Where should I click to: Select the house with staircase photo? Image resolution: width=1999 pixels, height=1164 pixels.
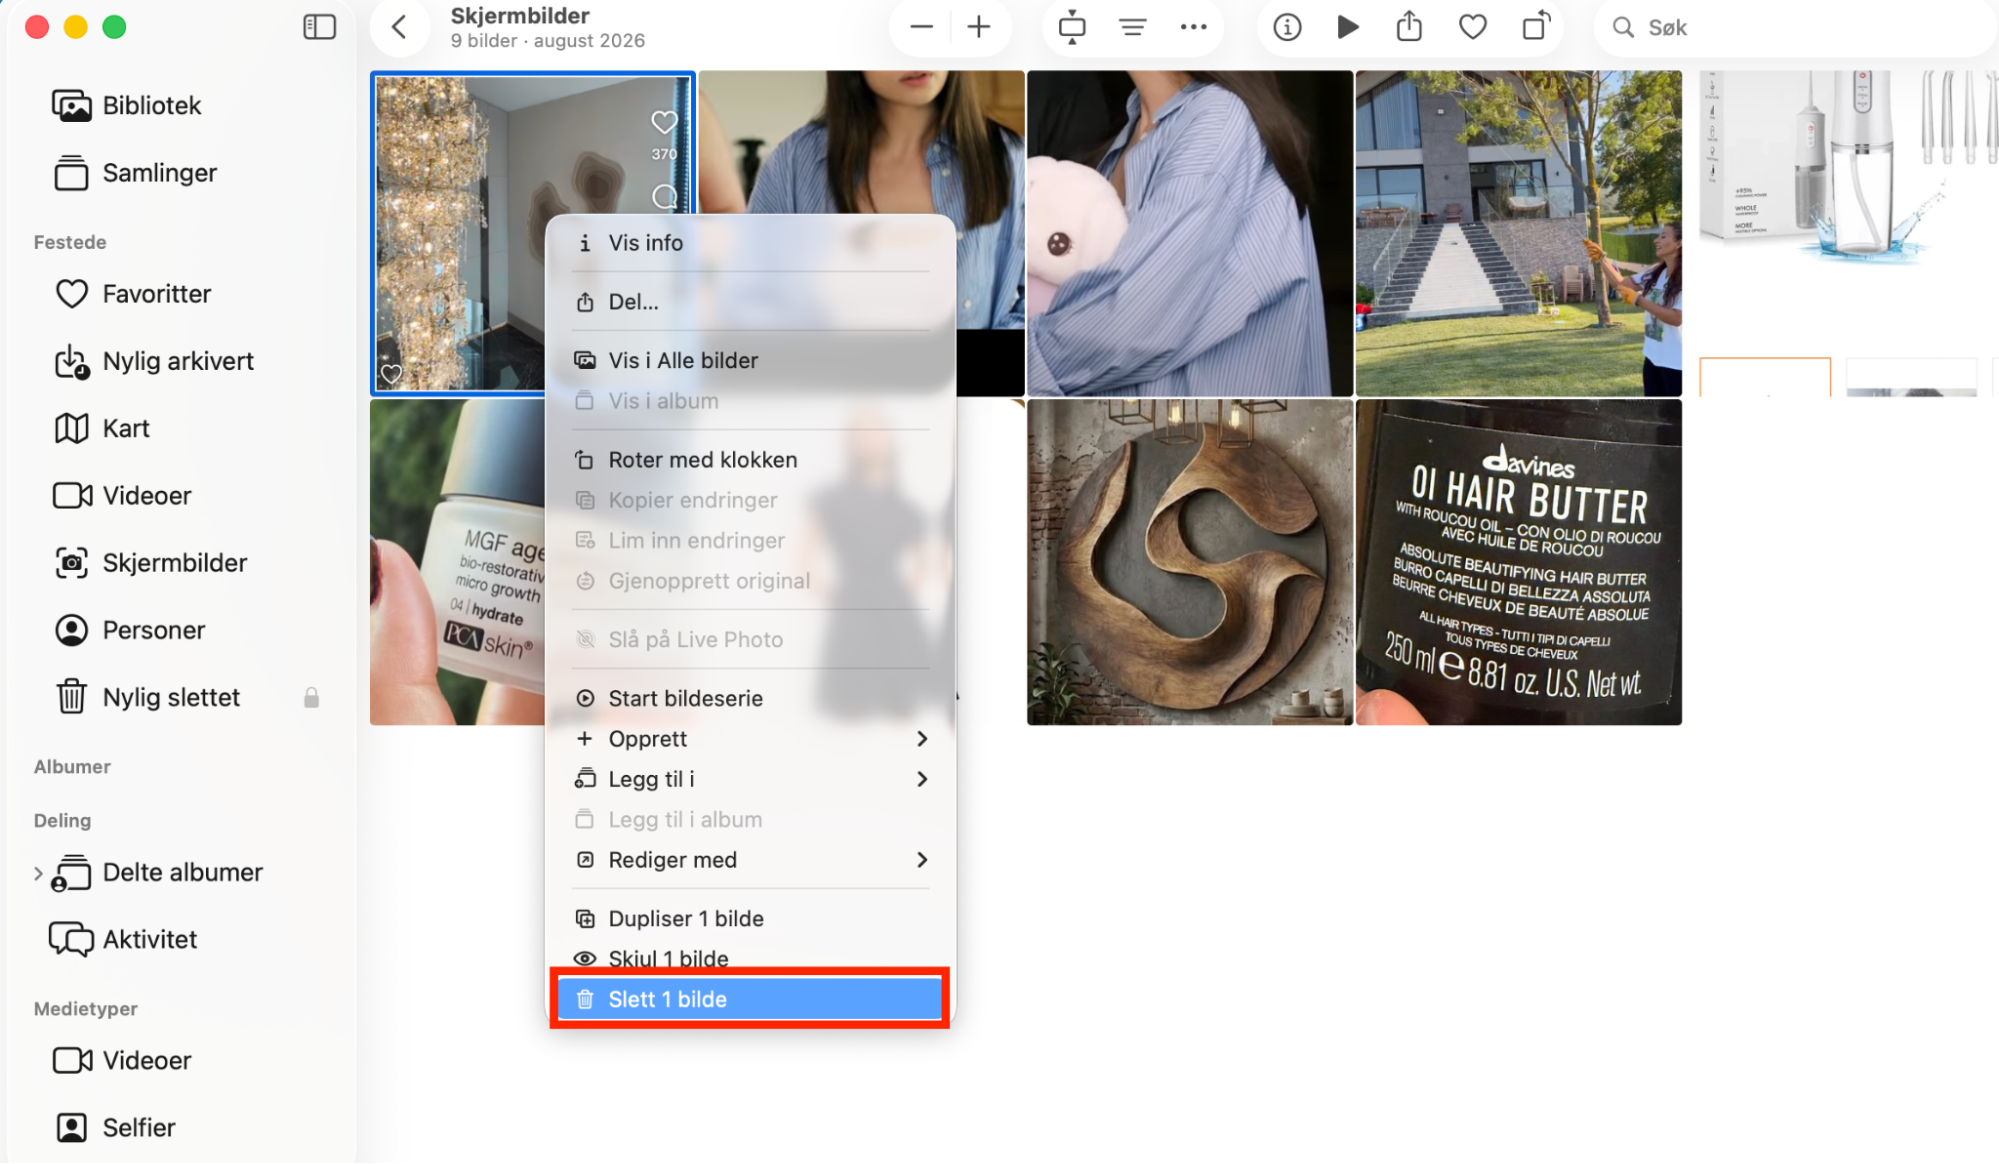coord(1518,233)
